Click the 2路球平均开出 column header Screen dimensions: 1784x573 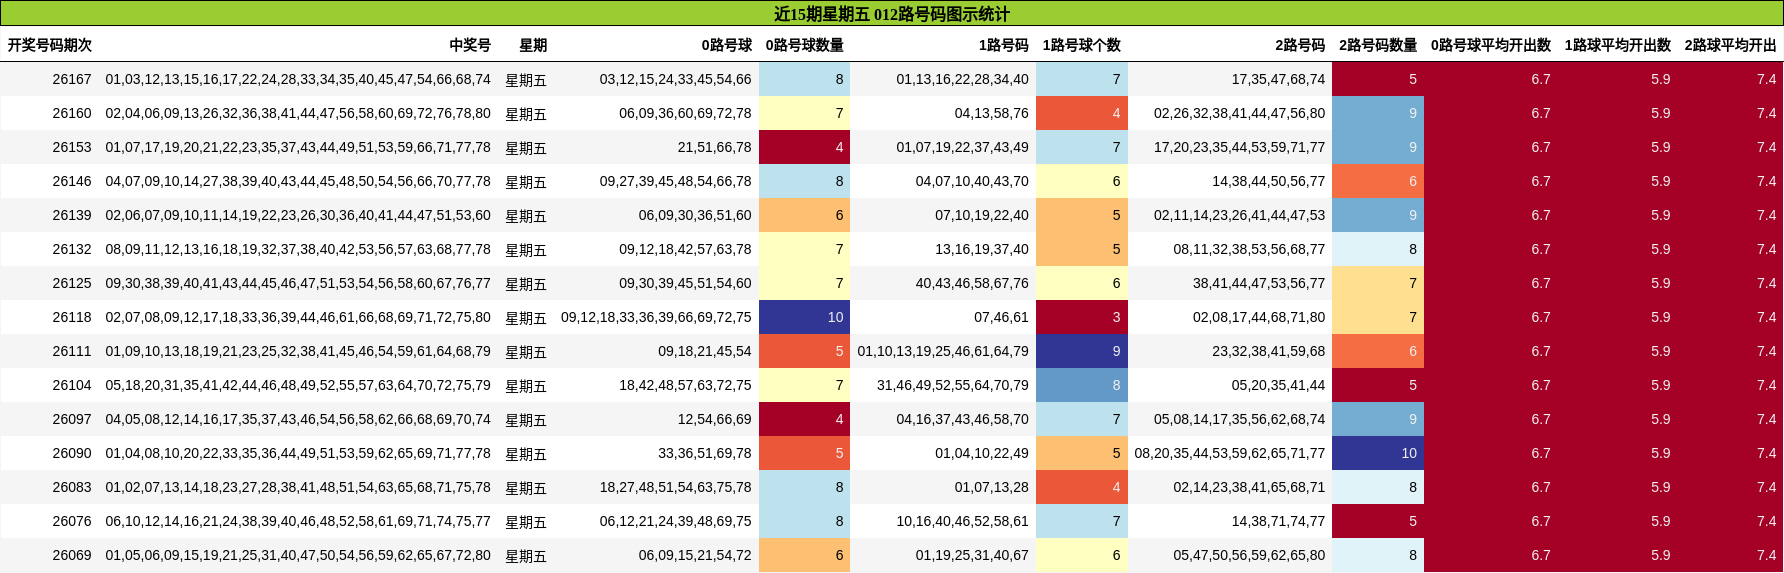point(1731,45)
